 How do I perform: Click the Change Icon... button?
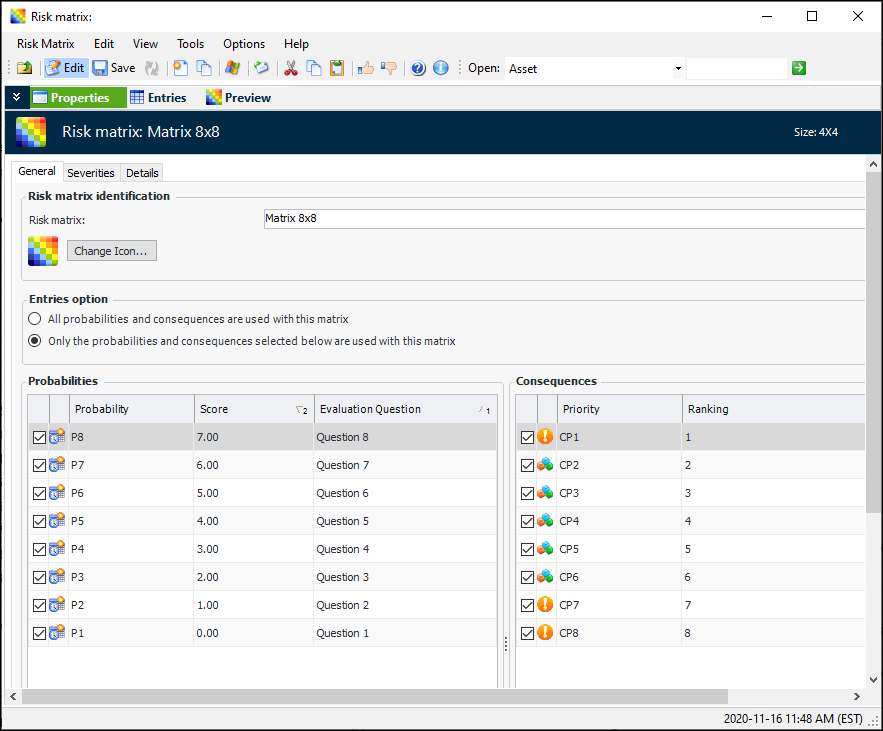[x=111, y=251]
